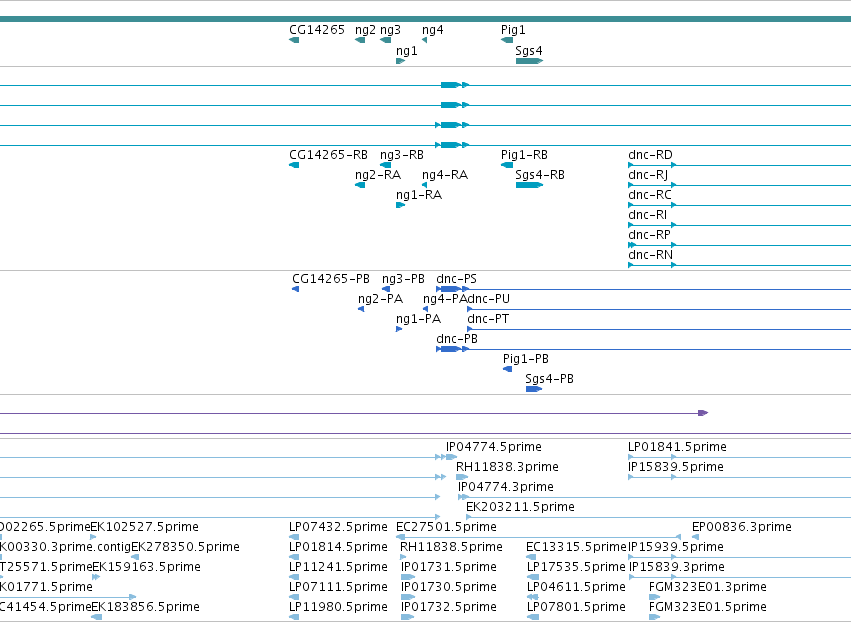Image resolution: width=851 pixels, height=622 pixels.
Task: Select the ng4-RA transcript label
Action: click(445, 175)
